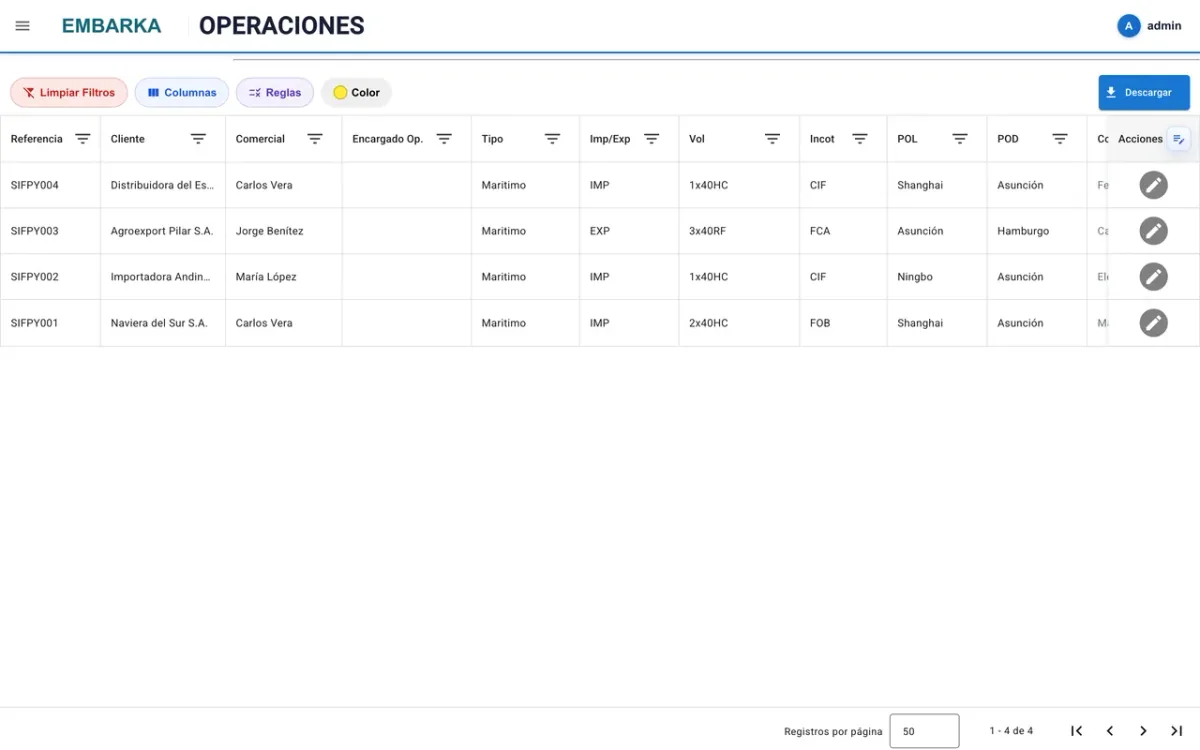This screenshot has height=750, width=1200.
Task: Open filter for POL column
Action: pos(960,139)
